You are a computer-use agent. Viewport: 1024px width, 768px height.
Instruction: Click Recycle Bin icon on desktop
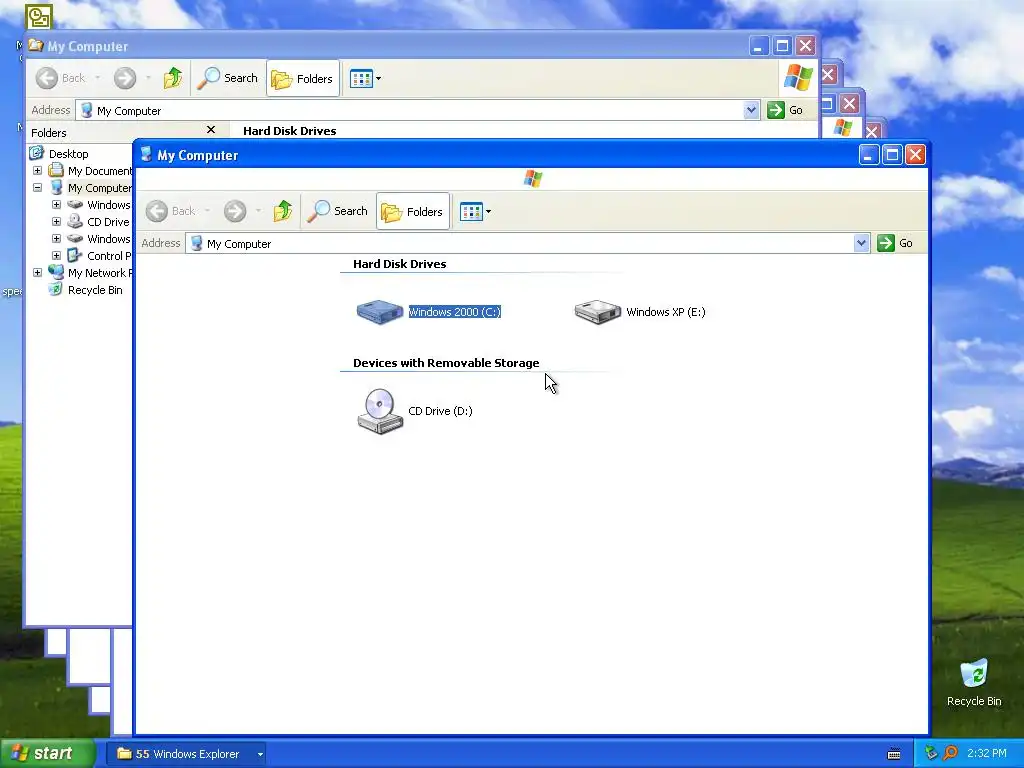click(x=974, y=674)
